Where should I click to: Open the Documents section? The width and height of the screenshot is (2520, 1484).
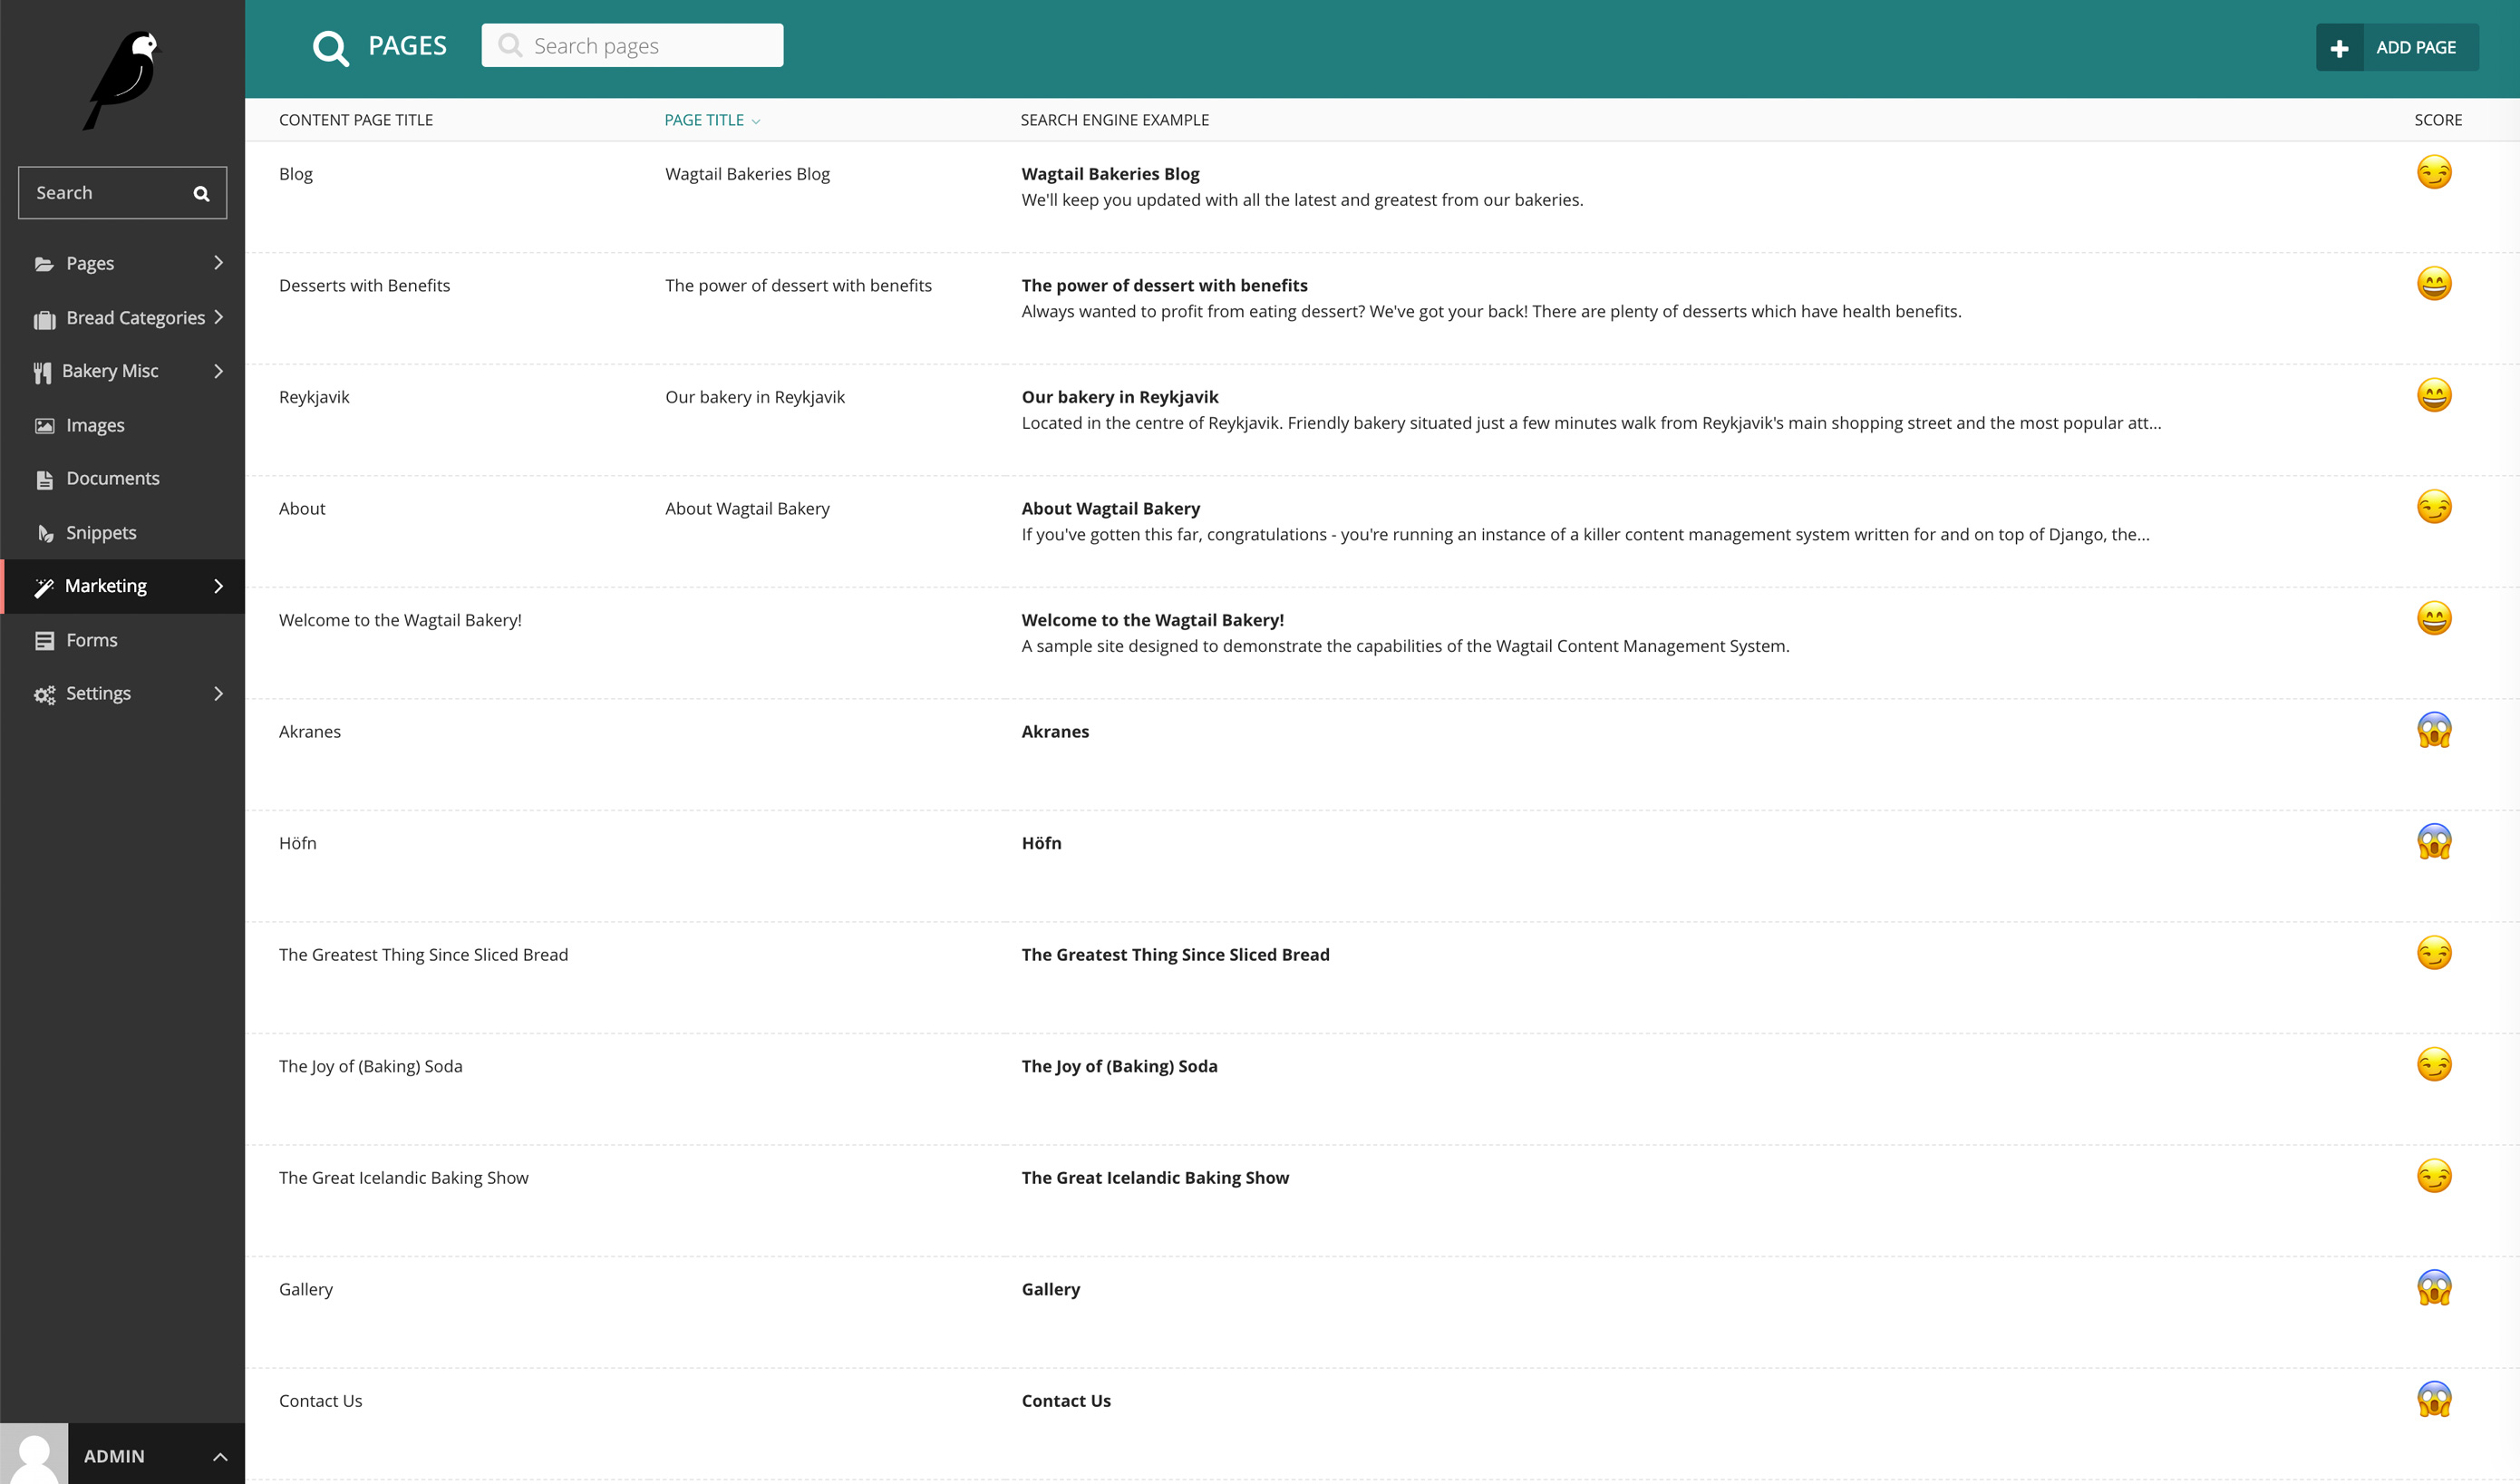point(113,479)
